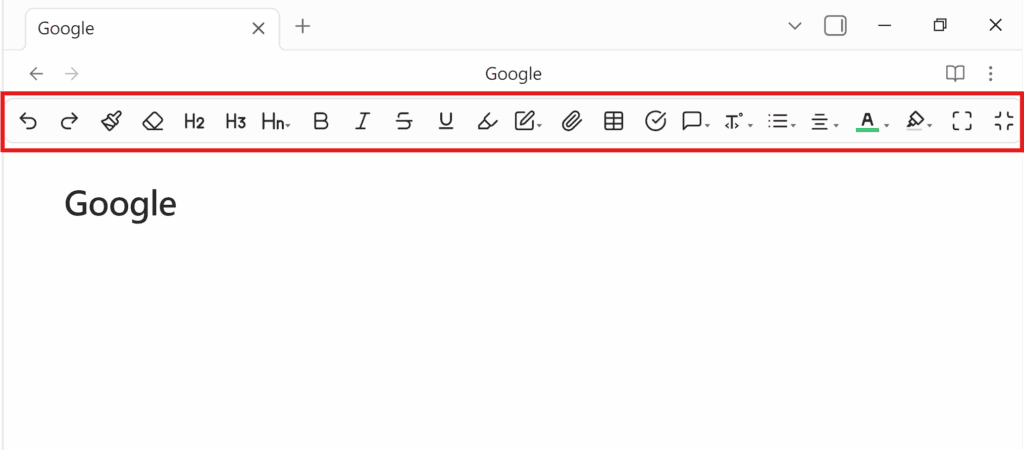1024x450 pixels.
Task: Open the text alignment dropdown
Action: pyautogui.click(x=823, y=122)
